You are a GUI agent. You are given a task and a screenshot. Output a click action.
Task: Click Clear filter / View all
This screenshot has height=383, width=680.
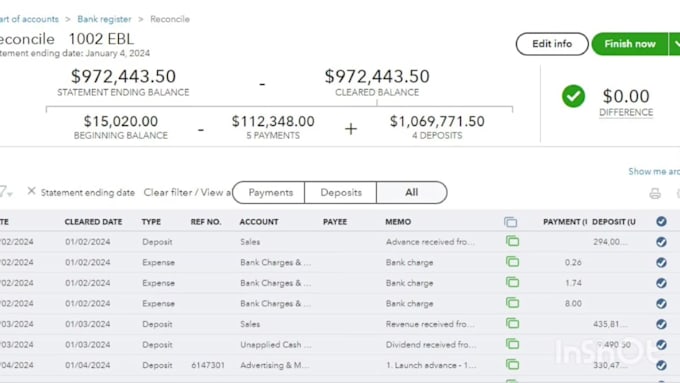pos(187,192)
